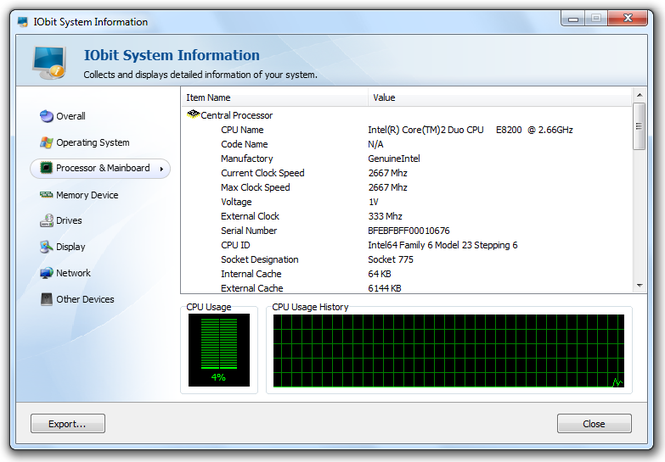This screenshot has width=665, height=462.
Task: Click the value Socket 775
Action: tap(391, 260)
